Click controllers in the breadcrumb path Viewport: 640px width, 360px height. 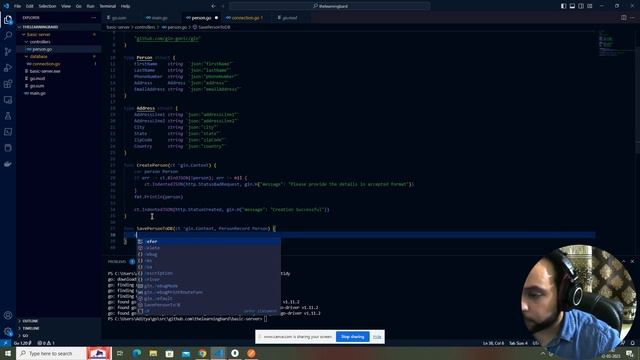(145, 27)
